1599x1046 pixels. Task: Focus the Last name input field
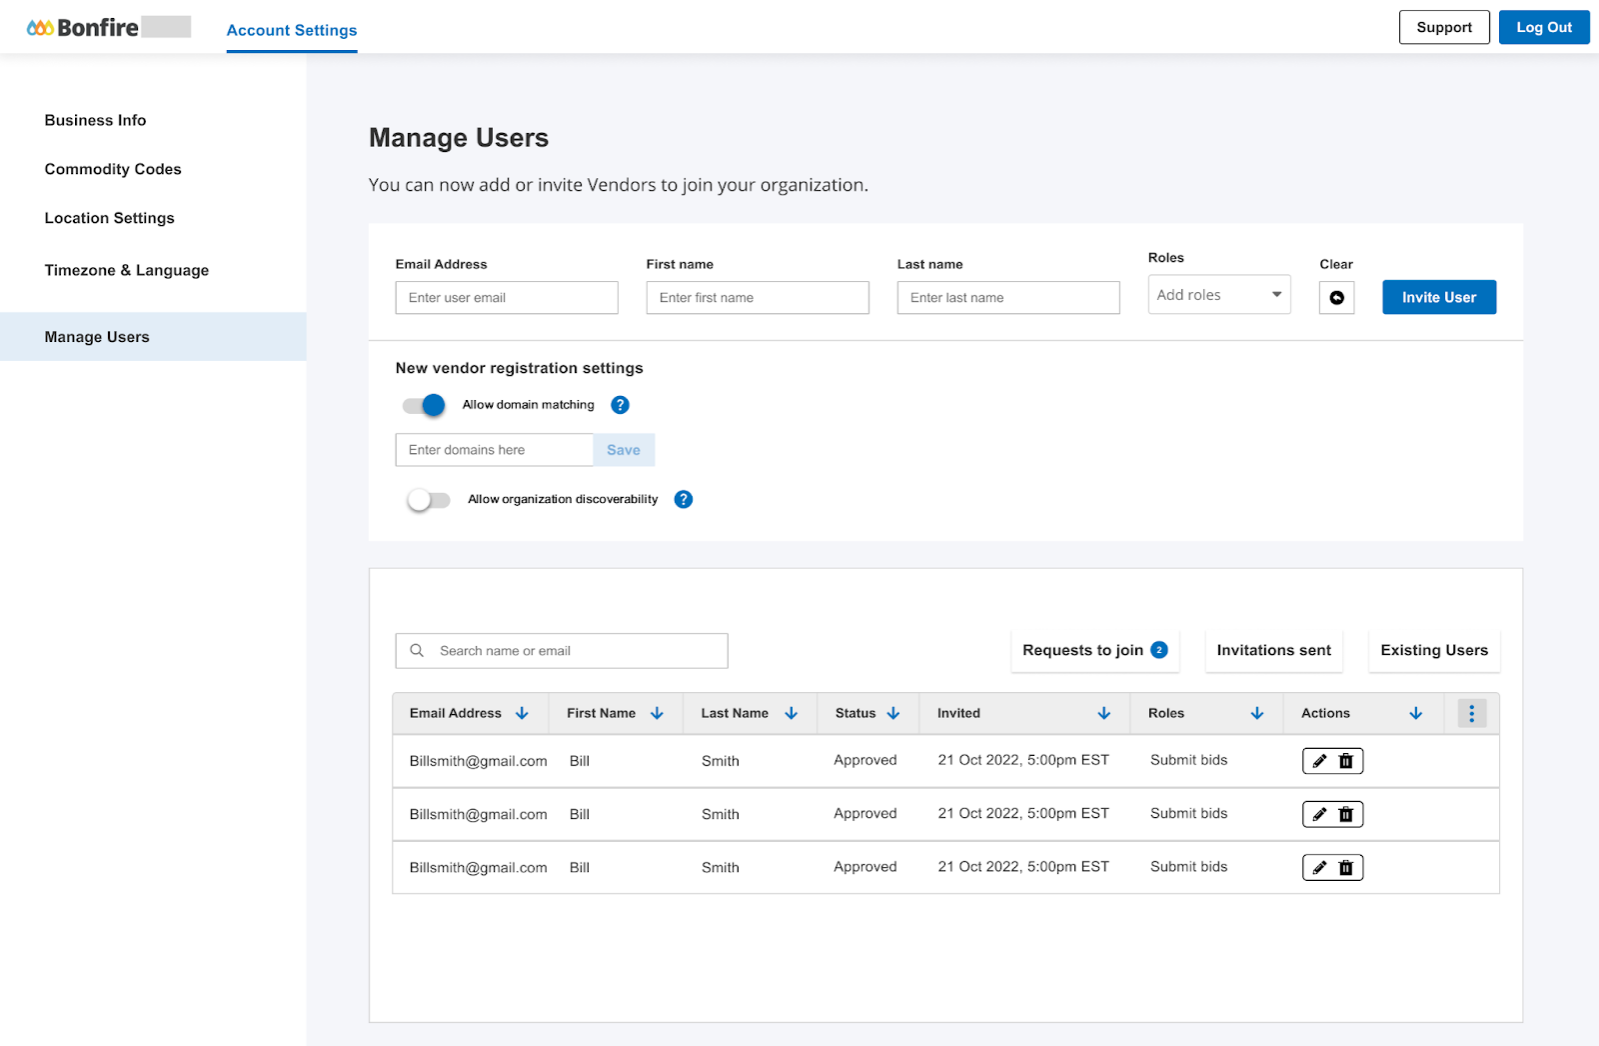coord(1008,298)
